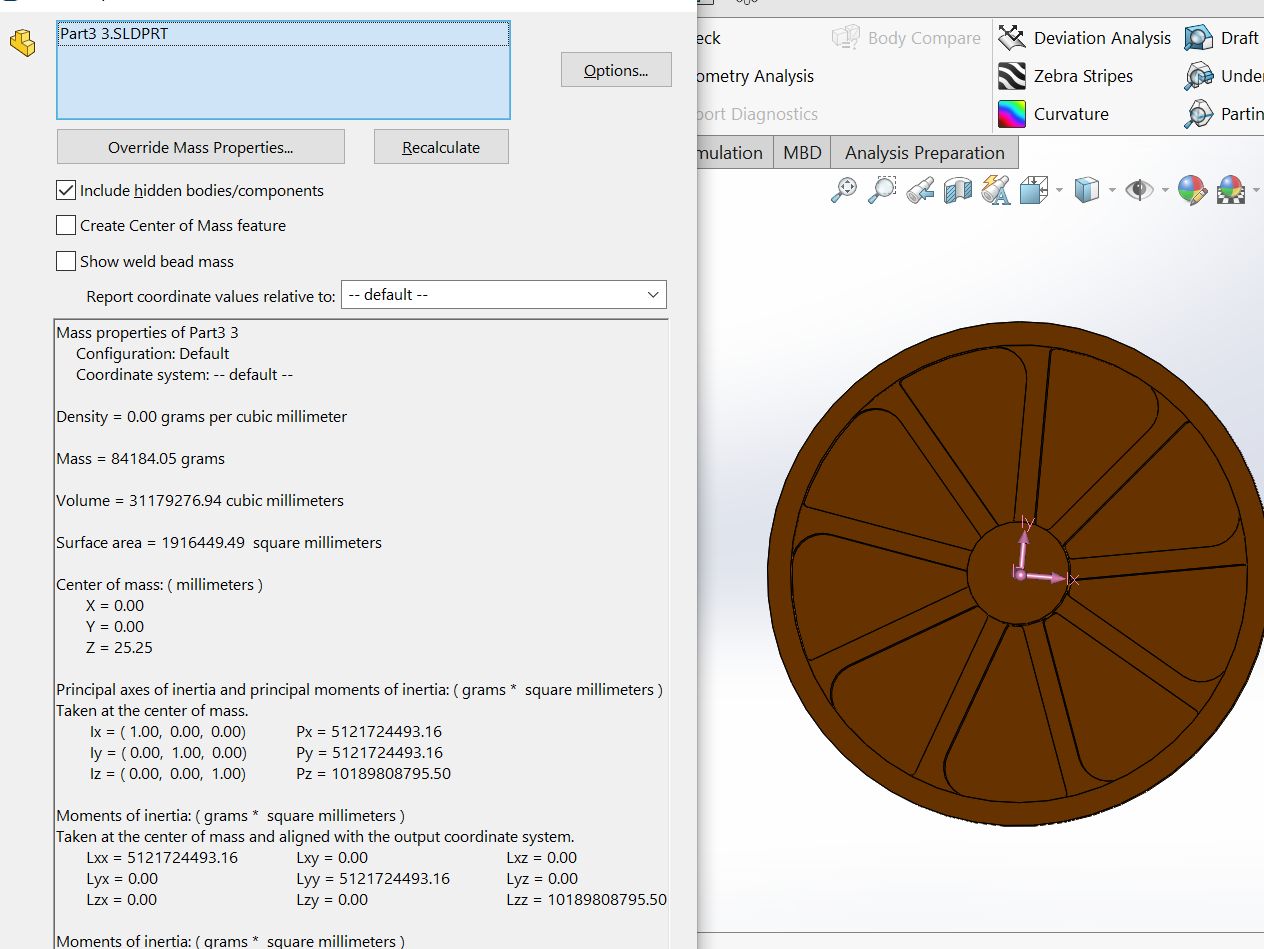Viewport: 1264px width, 949px height.
Task: Click the 'Lxx = 5121724493.16' value
Action: (162, 857)
